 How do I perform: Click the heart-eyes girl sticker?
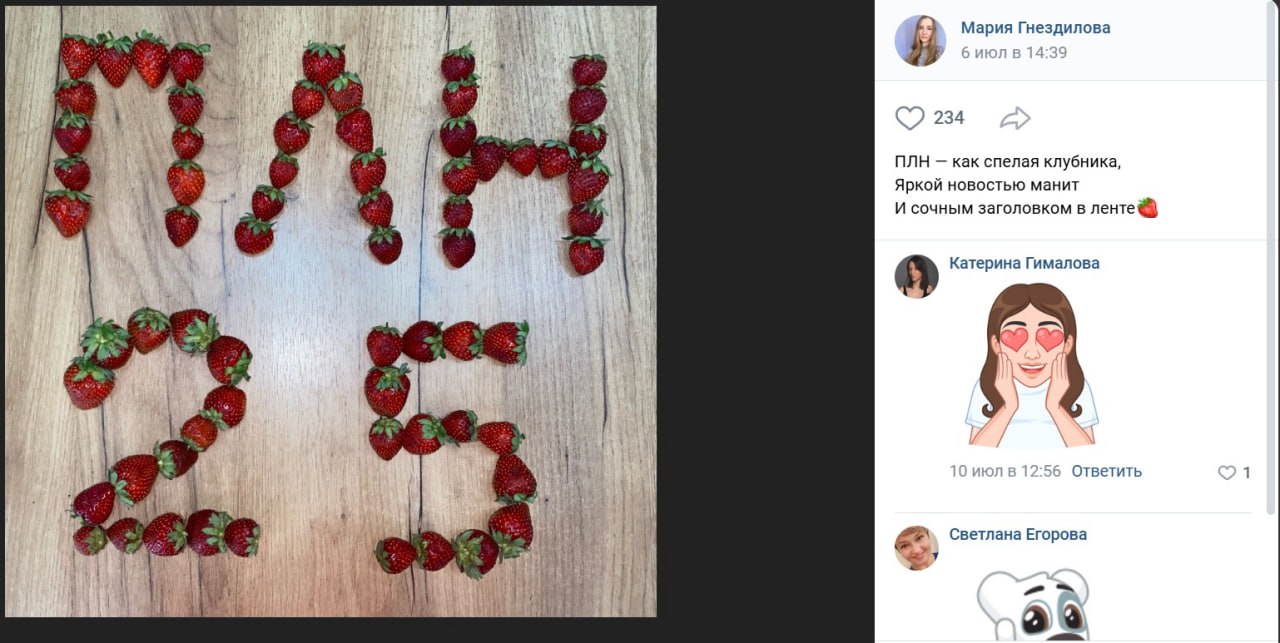(x=1031, y=366)
